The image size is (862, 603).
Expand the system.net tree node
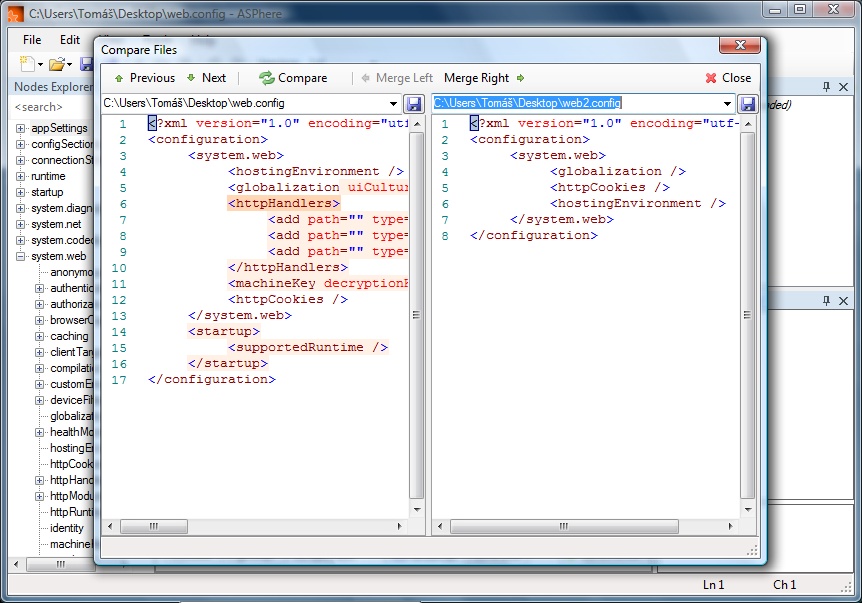click(x=20, y=224)
